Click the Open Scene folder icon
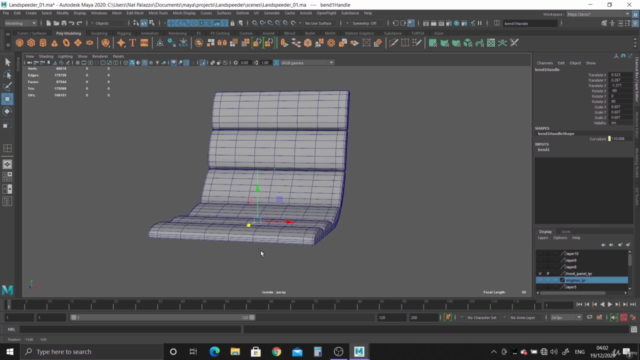 (x=56, y=23)
